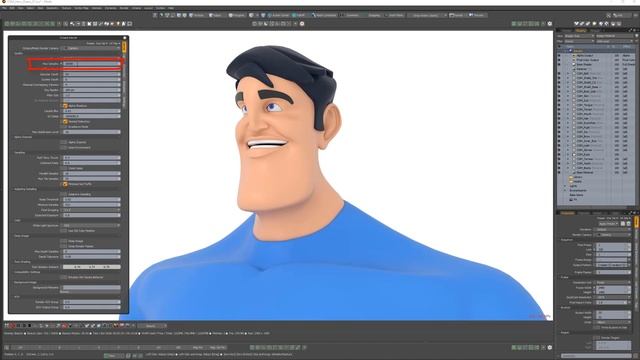This screenshot has width=640, height=360.
Task: Expand the Environments group in Shader Tree
Action: point(565,190)
